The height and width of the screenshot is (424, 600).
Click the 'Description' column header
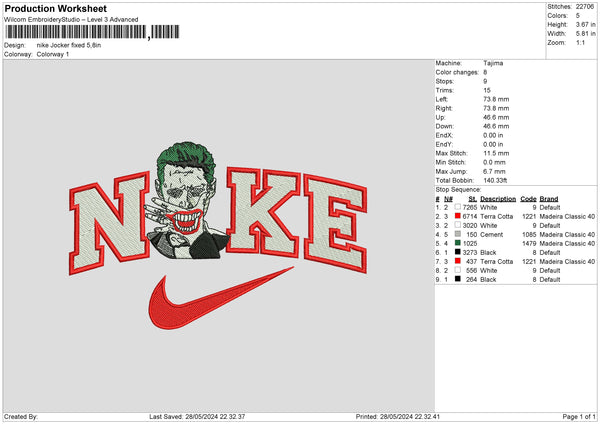point(498,199)
